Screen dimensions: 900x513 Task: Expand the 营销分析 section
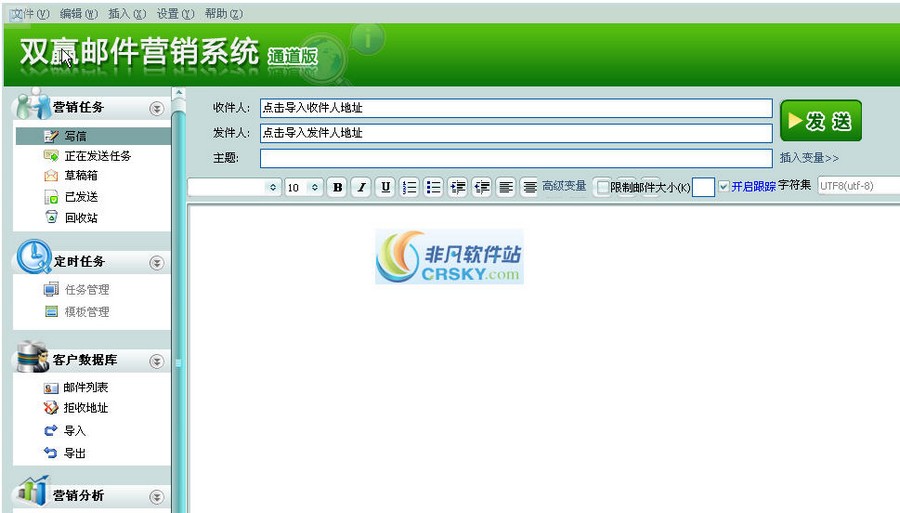[x=156, y=497]
